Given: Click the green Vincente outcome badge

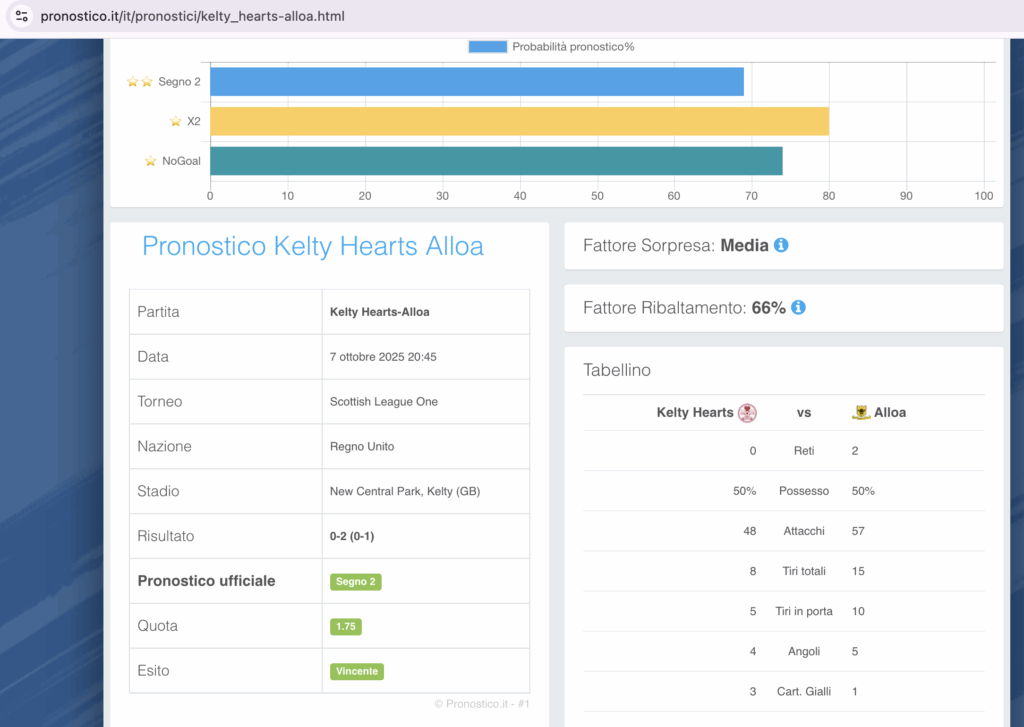Looking at the screenshot, I should [x=357, y=671].
